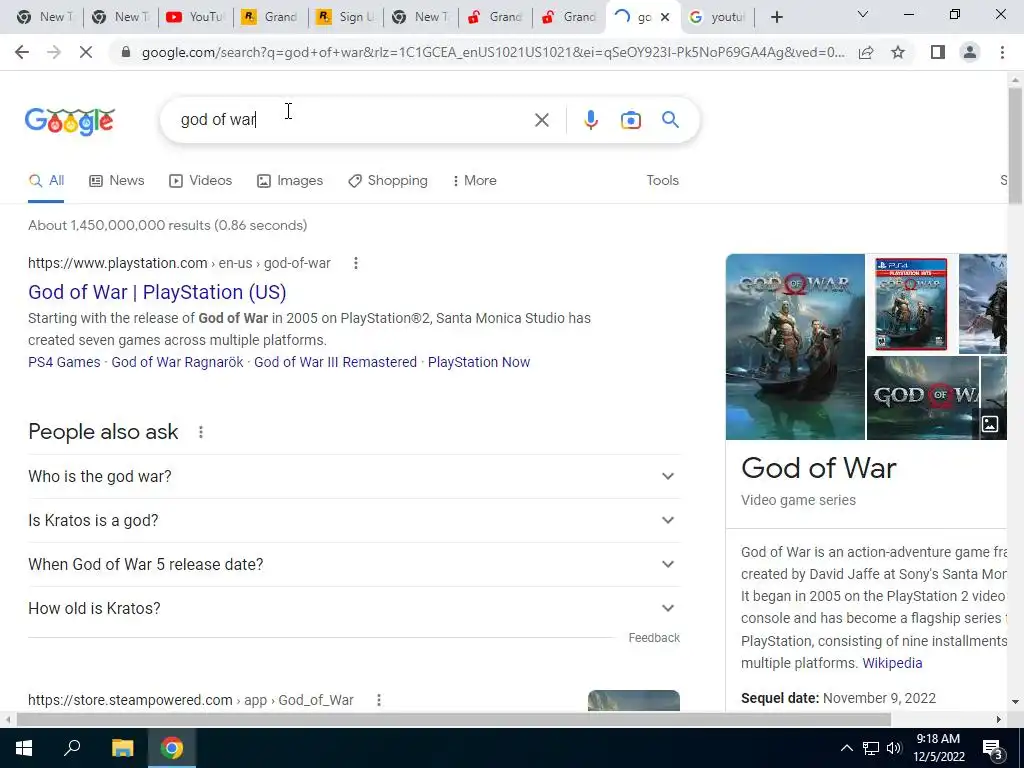Switch to the News tab
Image resolution: width=1024 pixels, height=768 pixels.
[x=117, y=180]
